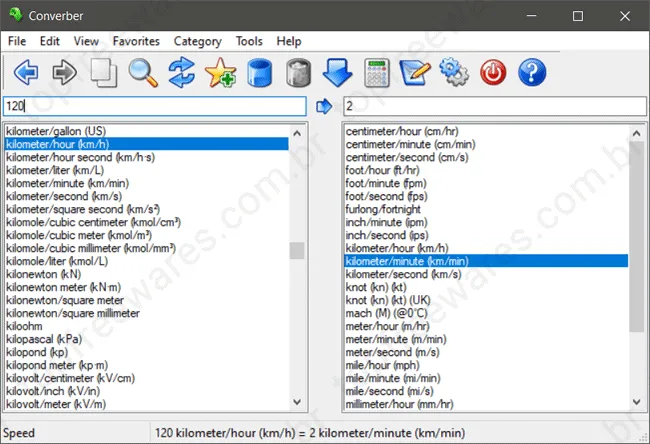Click the red power button icon
Image resolution: width=650 pixels, height=444 pixels.
coord(493,73)
